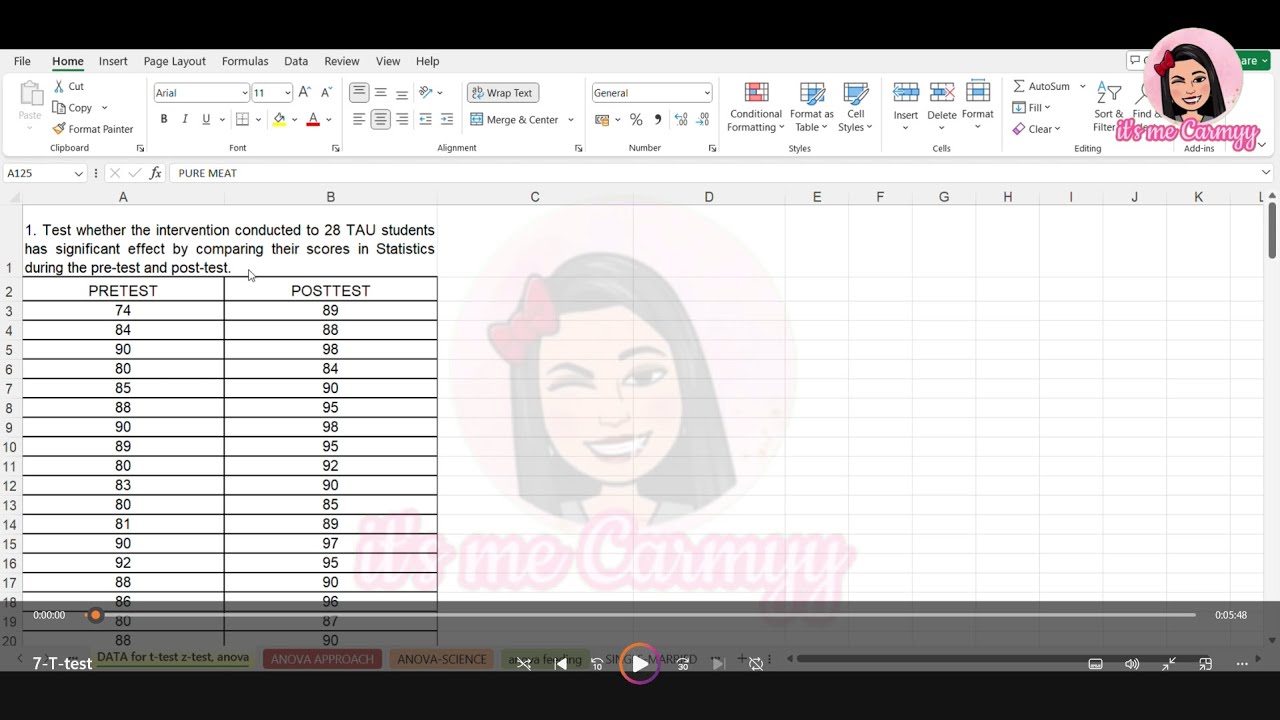The width and height of the screenshot is (1280, 720).
Task: Click the AutoSum button
Action: click(1041, 86)
